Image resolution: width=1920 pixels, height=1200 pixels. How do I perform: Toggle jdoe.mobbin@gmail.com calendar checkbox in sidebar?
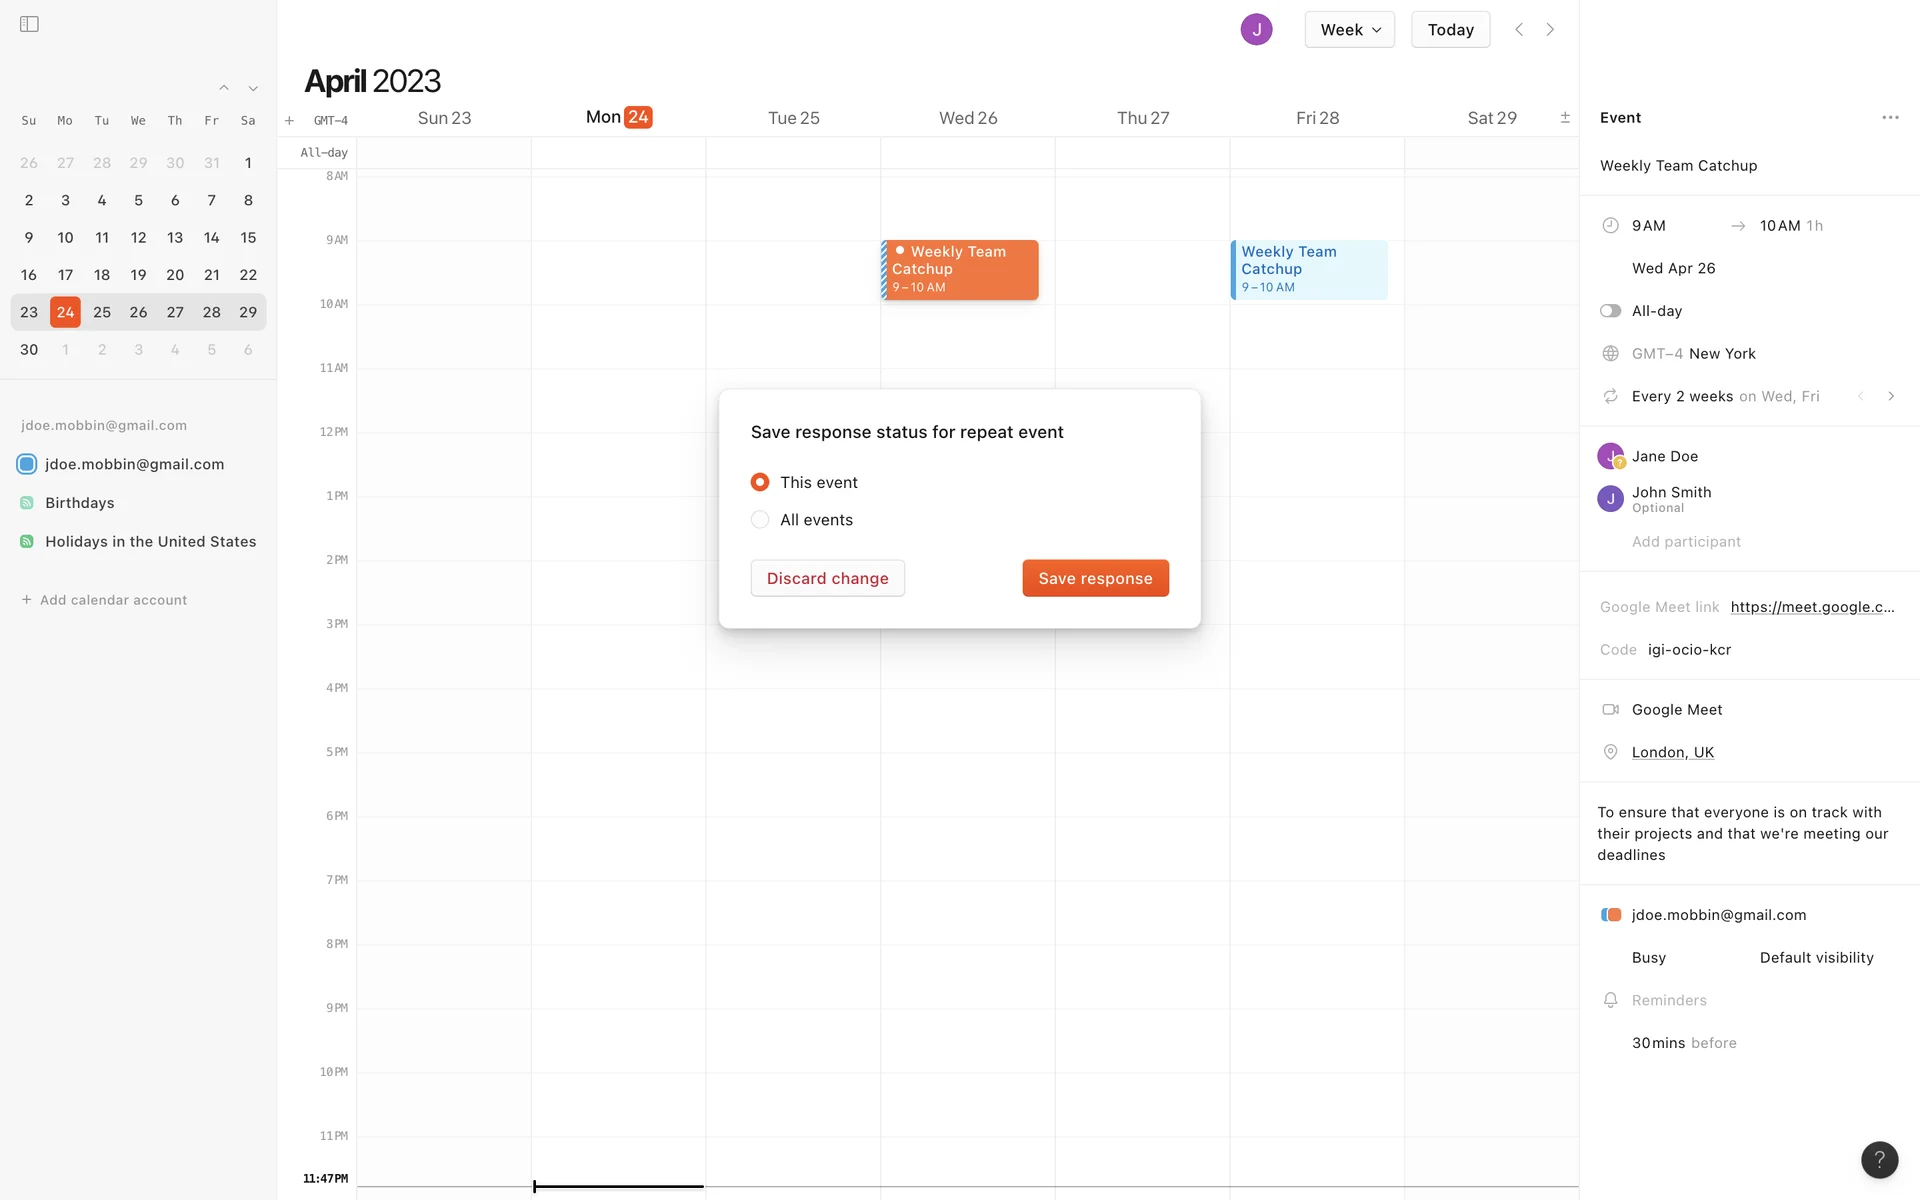[27, 464]
